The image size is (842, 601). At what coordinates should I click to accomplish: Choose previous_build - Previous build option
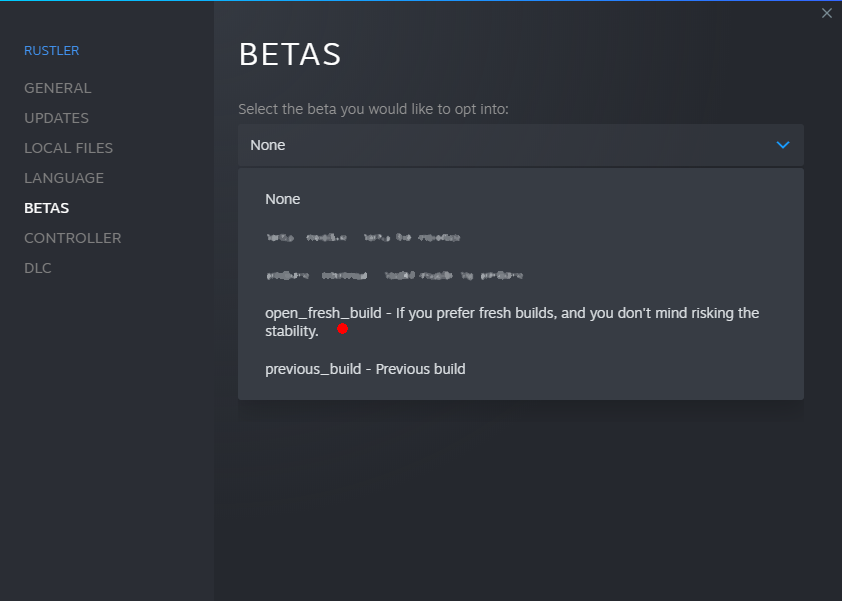click(365, 369)
